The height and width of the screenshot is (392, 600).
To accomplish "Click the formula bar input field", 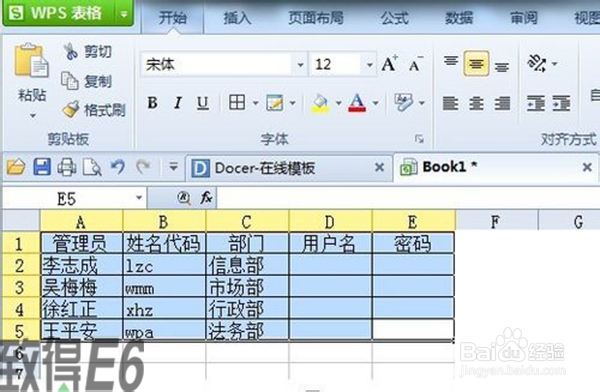I will coord(408,198).
